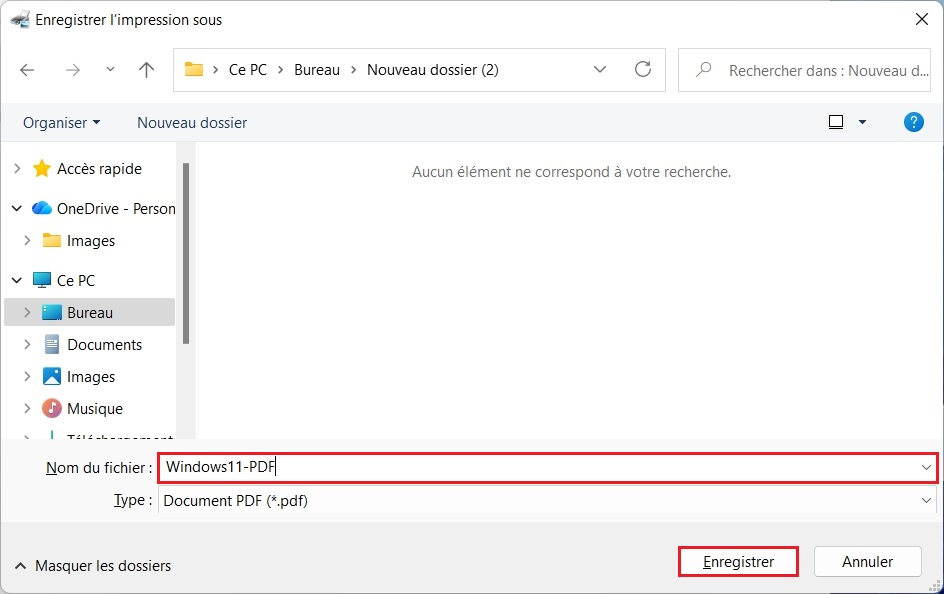Click Bureau in the breadcrumb path
Screen dimensions: 944x594
[317, 70]
